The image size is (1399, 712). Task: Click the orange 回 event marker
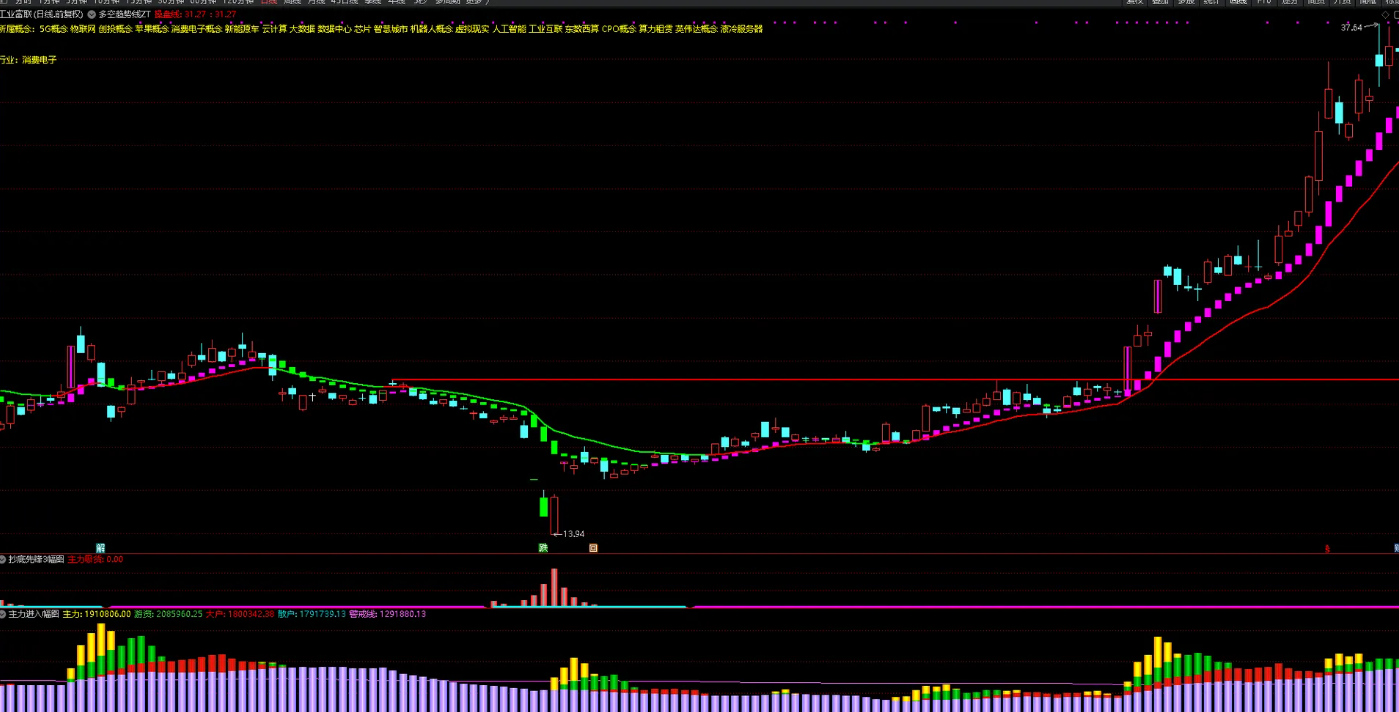tap(593, 548)
